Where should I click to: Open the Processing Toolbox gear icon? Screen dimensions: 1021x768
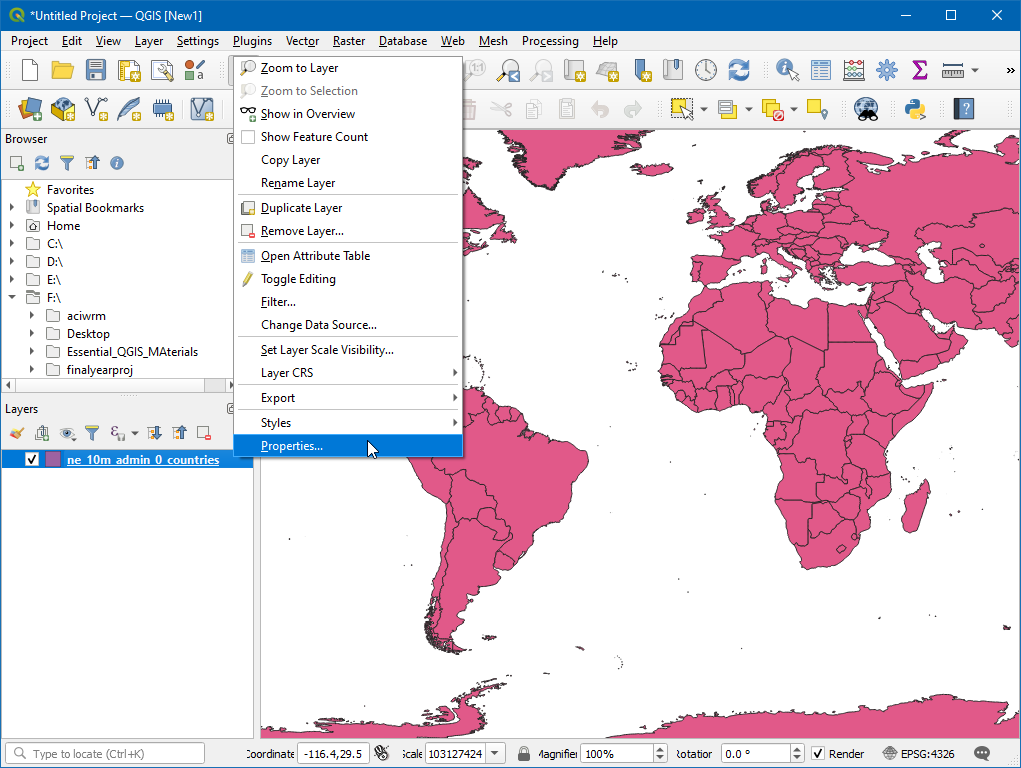click(886, 70)
